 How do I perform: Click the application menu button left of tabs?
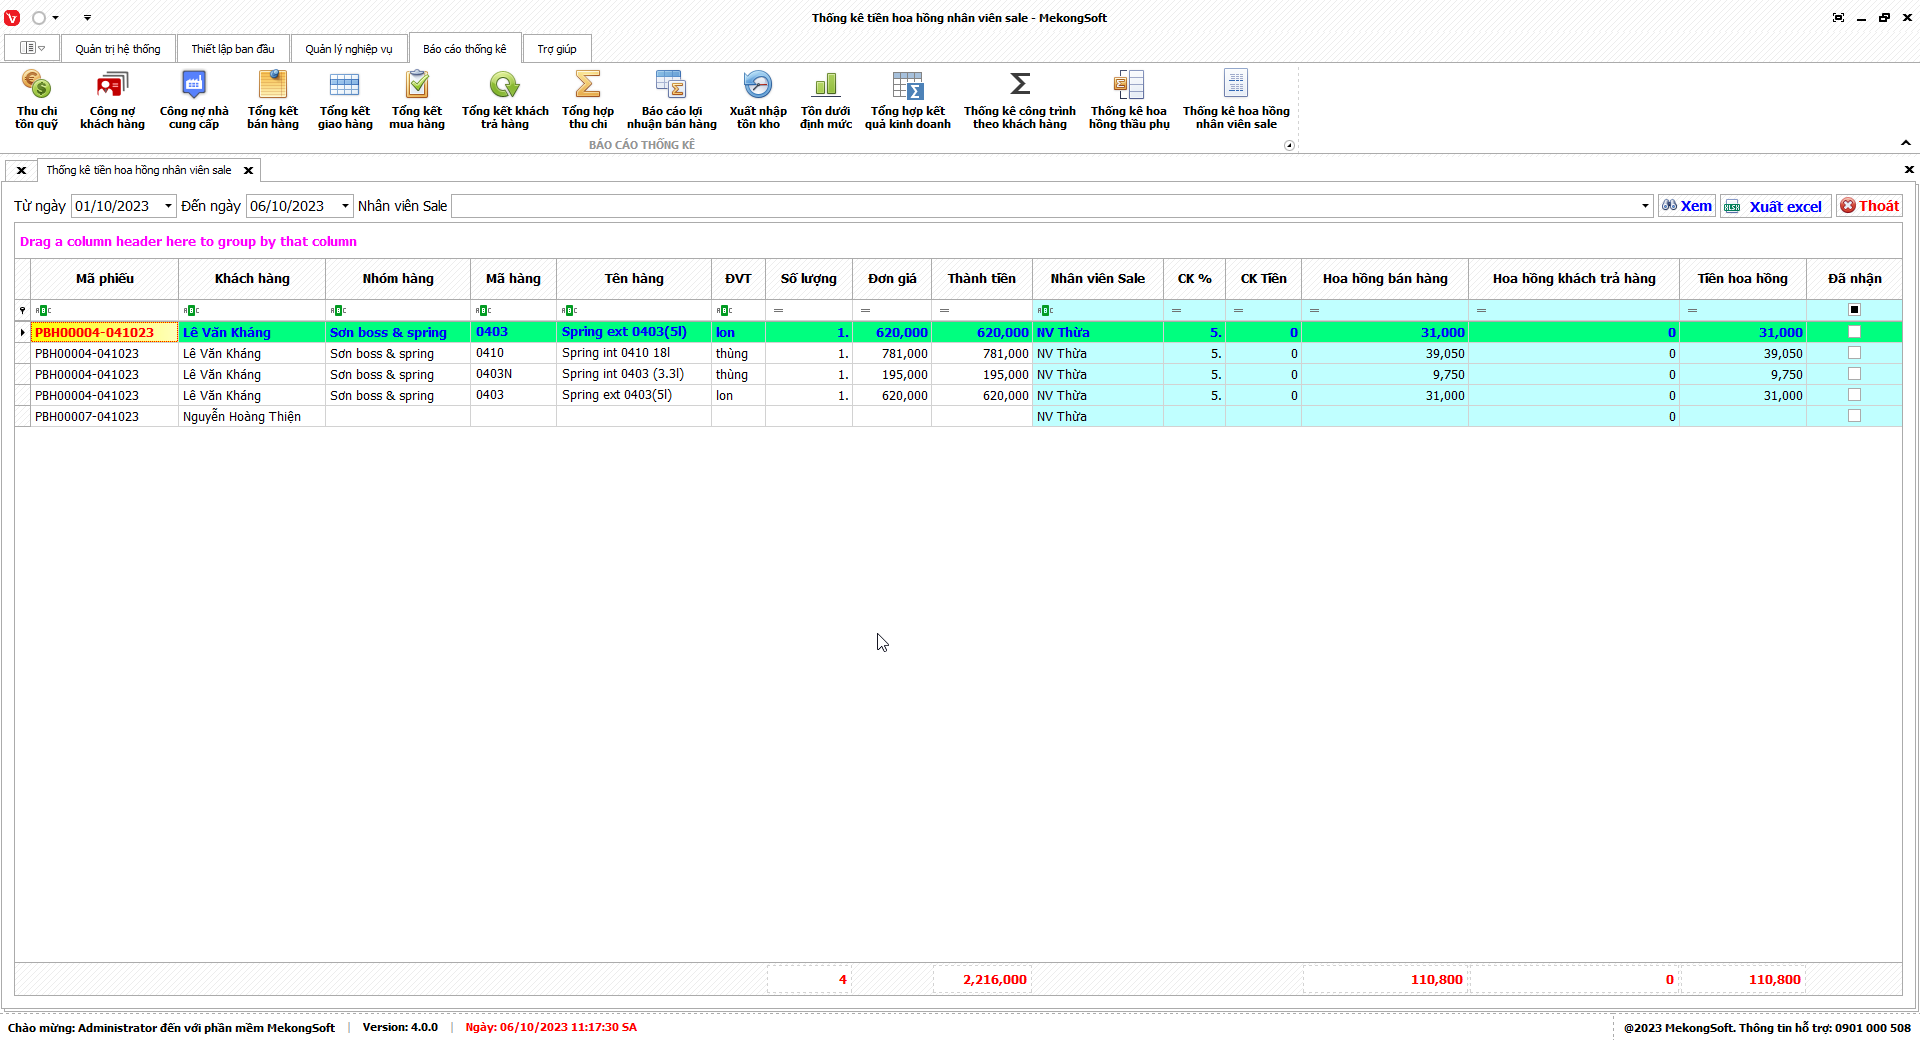(x=32, y=48)
